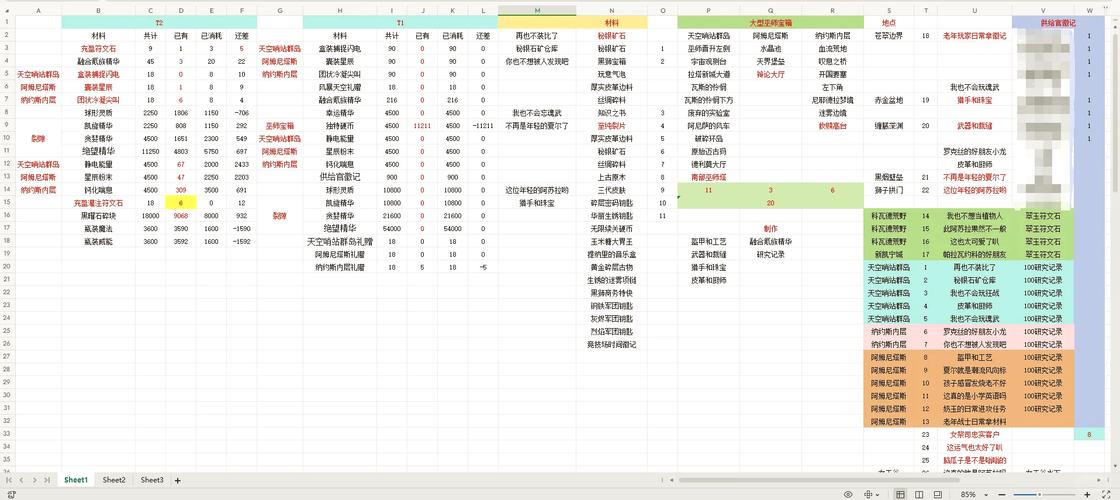Select row 33 header
The image size is (1120, 500).
pos(7,434)
